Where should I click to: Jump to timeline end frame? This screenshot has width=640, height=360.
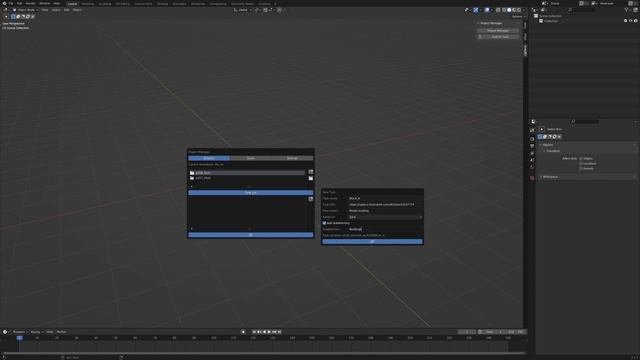tap(279, 332)
